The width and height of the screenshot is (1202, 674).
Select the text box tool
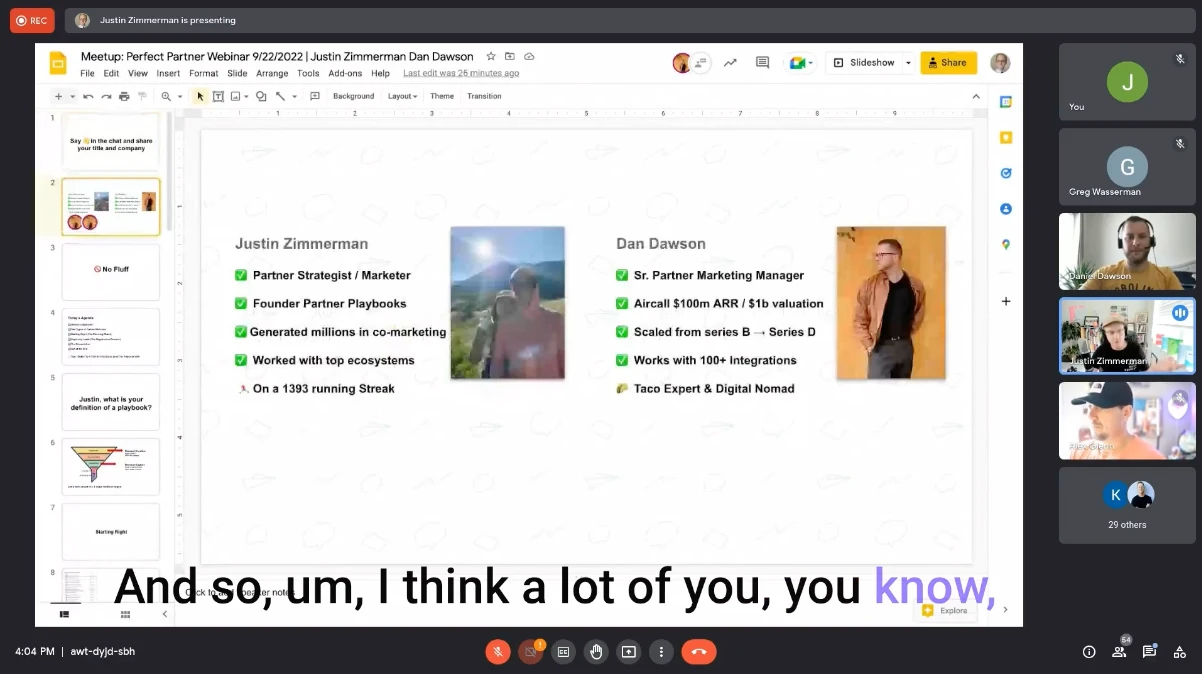point(218,96)
